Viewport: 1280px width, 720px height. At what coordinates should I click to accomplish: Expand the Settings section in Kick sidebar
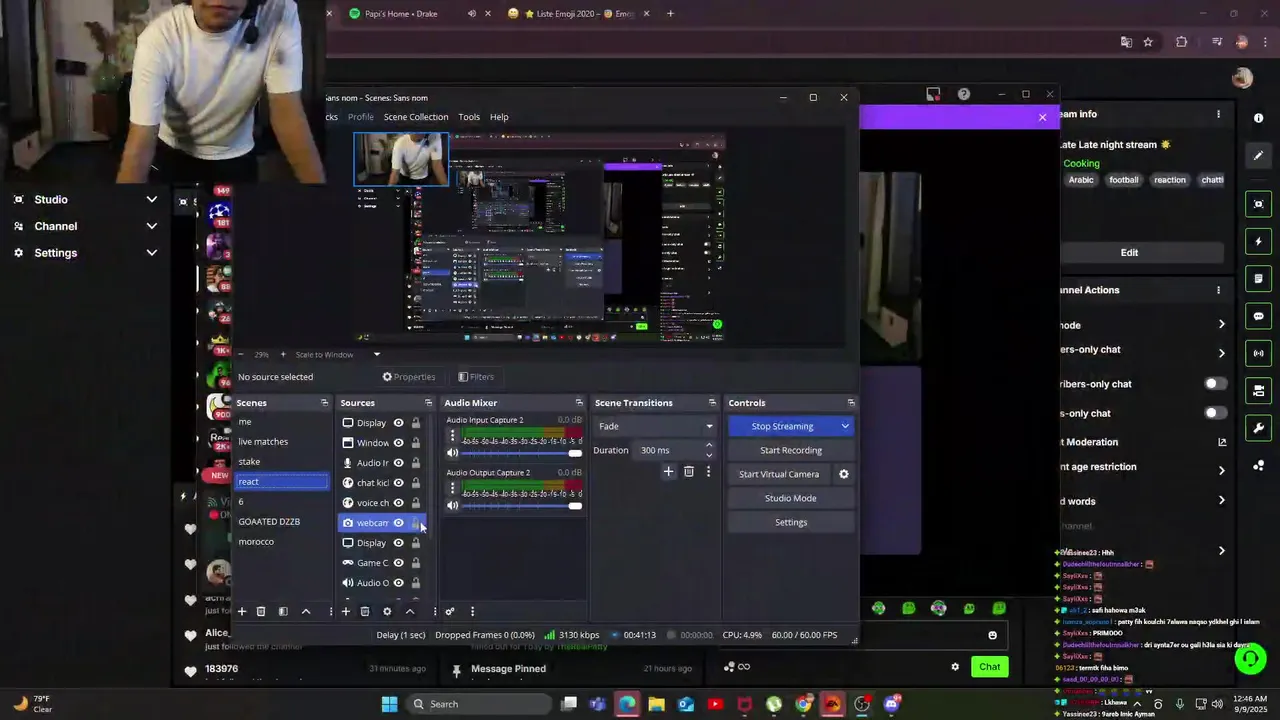point(152,253)
